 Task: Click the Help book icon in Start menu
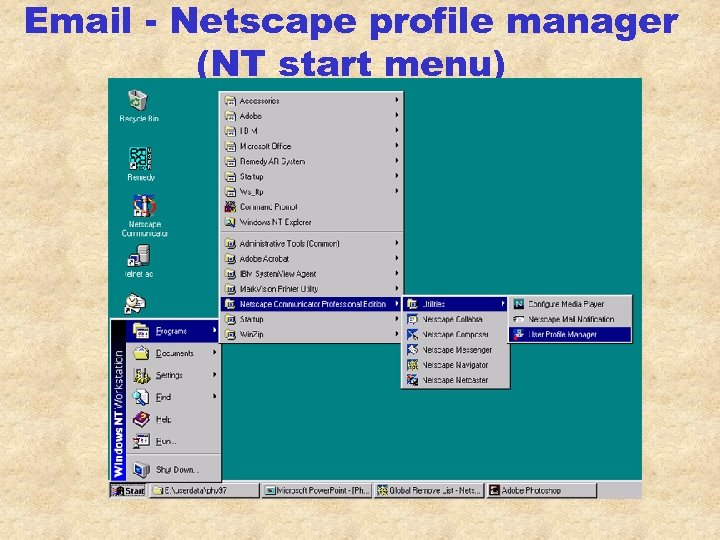pos(141,419)
